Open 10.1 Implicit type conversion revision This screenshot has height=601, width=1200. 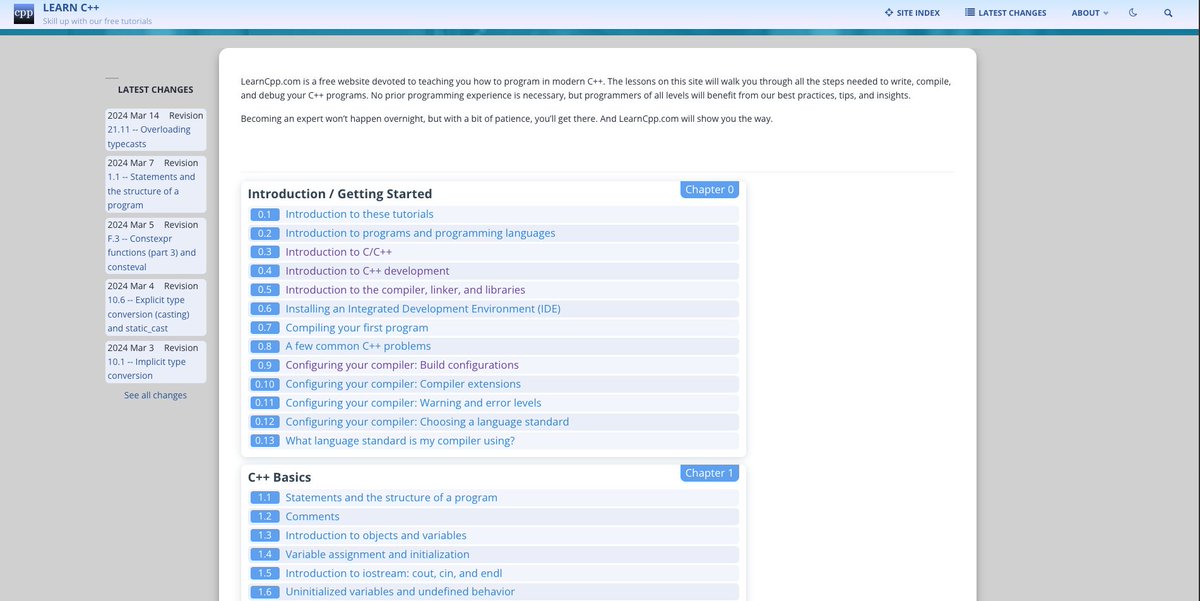click(x=147, y=369)
